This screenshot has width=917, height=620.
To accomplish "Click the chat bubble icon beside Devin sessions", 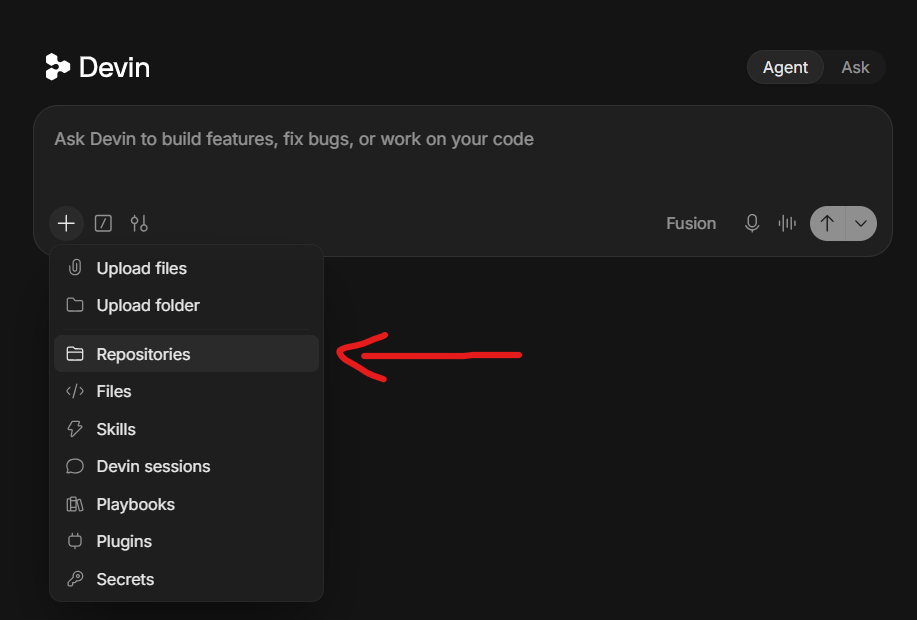I will point(75,466).
